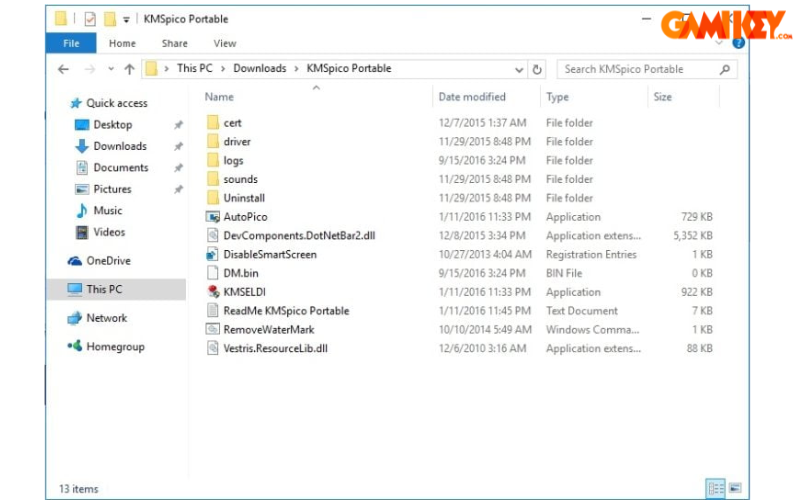The image size is (800, 500).
Task: Click "5,352 KB" size cell
Action: [693, 235]
